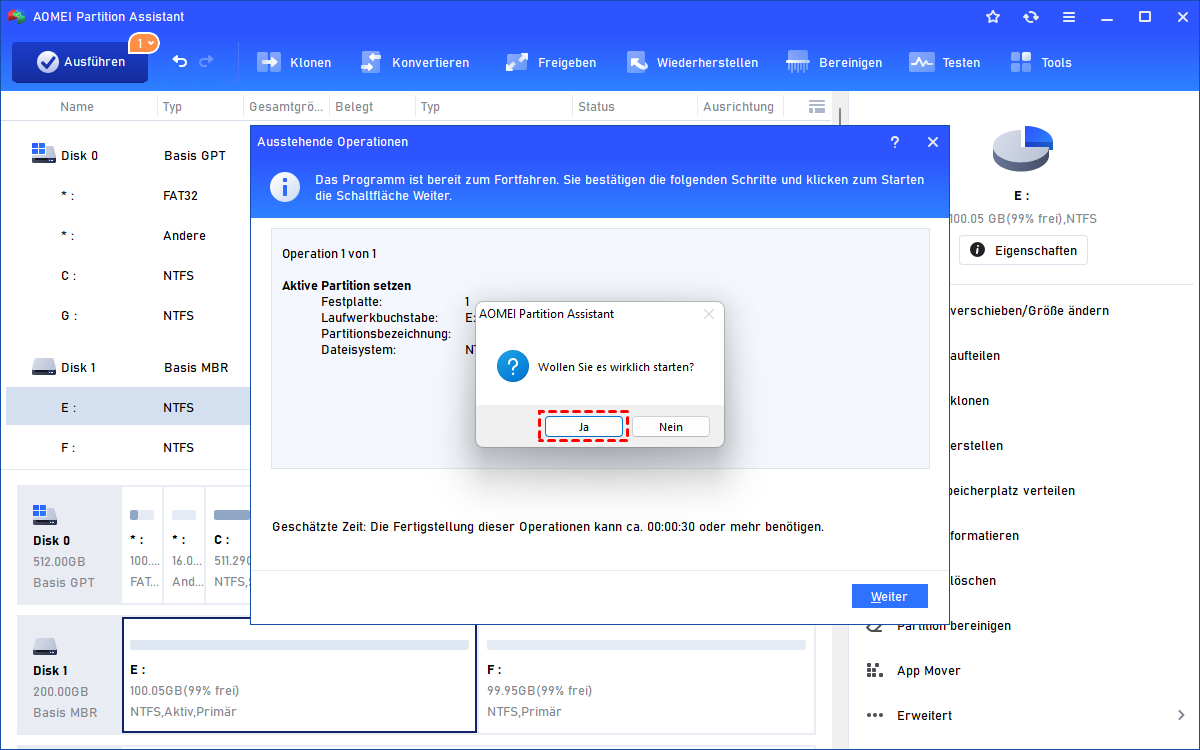Screen dimensions: 1200x750
Task: Open Eigenschaften for partition E
Action: [1023, 250]
